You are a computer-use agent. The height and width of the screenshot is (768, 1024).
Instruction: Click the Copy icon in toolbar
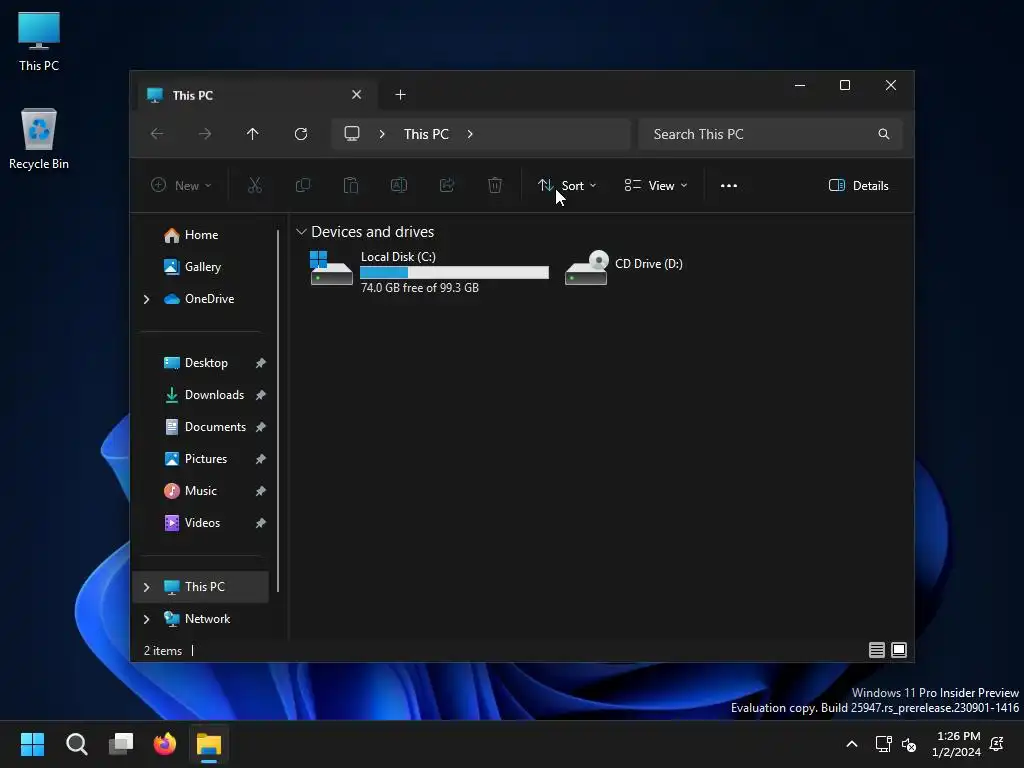(x=303, y=185)
